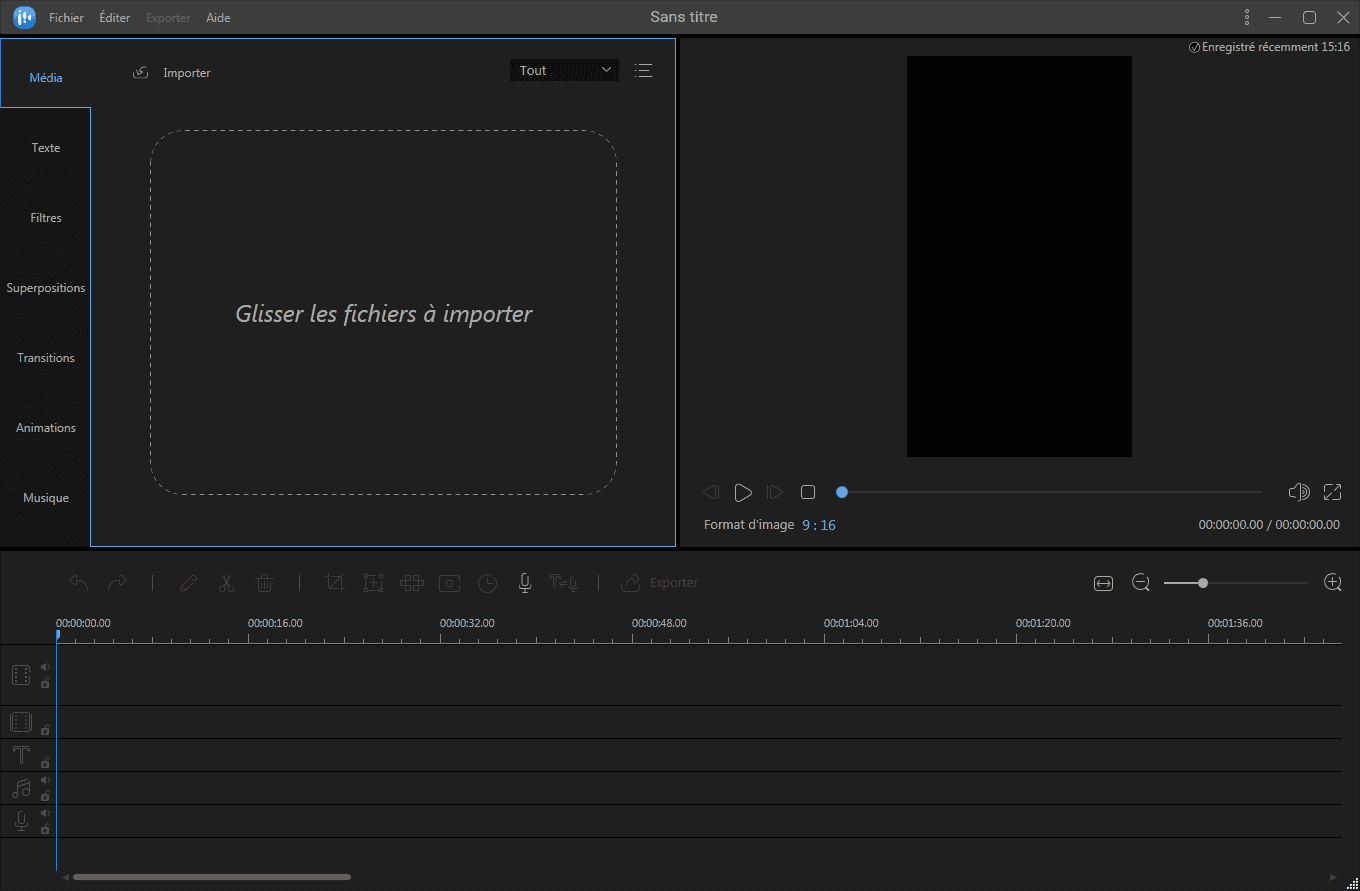
Task: Lock the music track
Action: tap(45, 796)
